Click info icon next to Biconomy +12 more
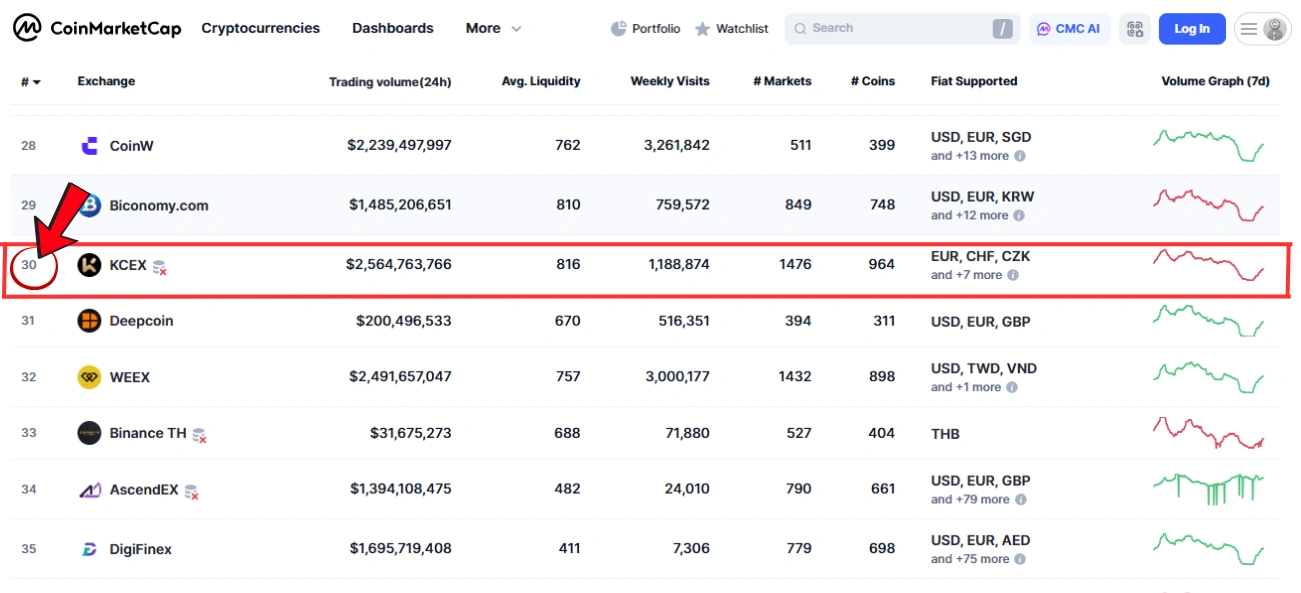The height and width of the screenshot is (593, 1301). point(1020,215)
